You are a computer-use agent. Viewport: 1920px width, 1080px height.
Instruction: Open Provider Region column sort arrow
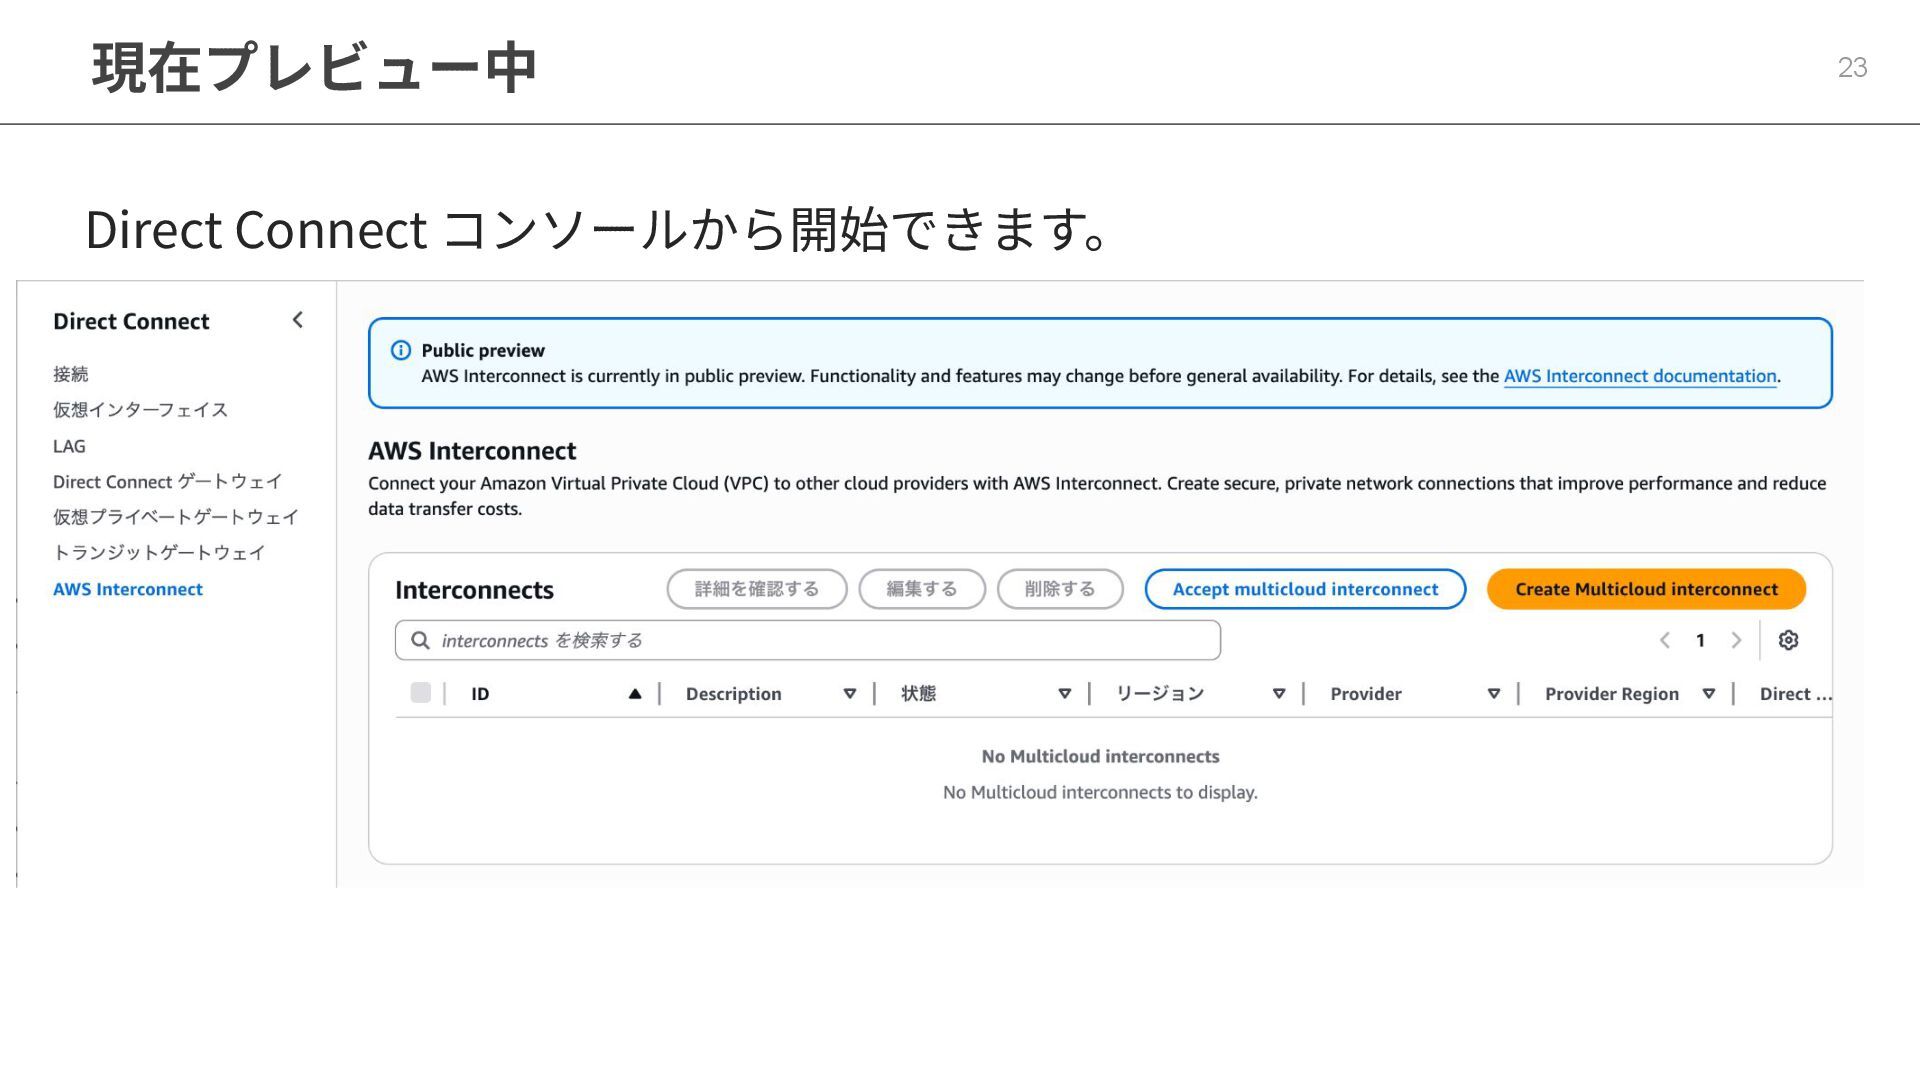click(x=1708, y=694)
